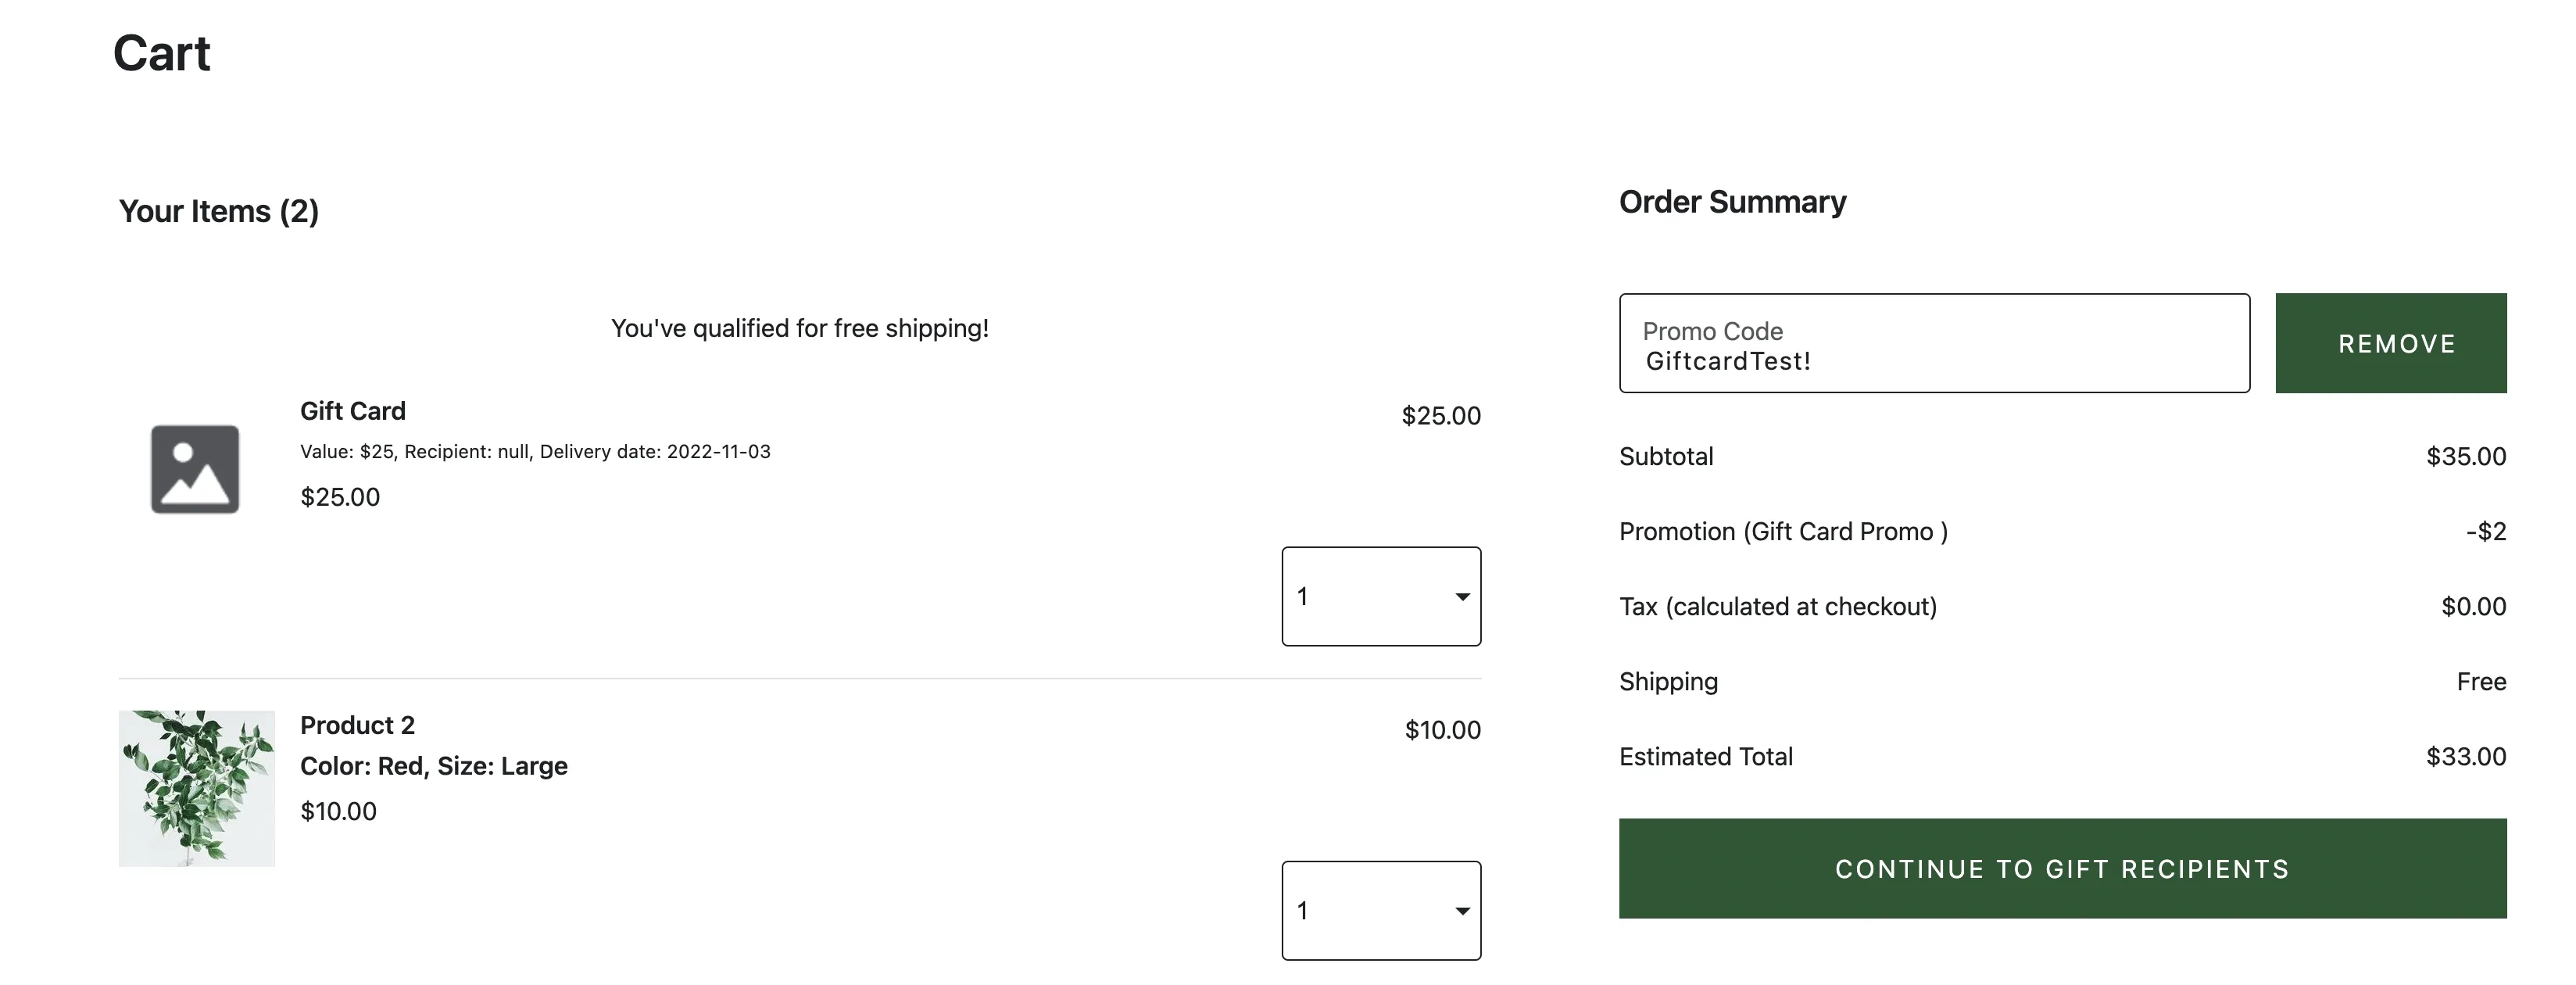This screenshot has width=2576, height=985.
Task: Open the Gift Card product title
Action: pos(353,411)
